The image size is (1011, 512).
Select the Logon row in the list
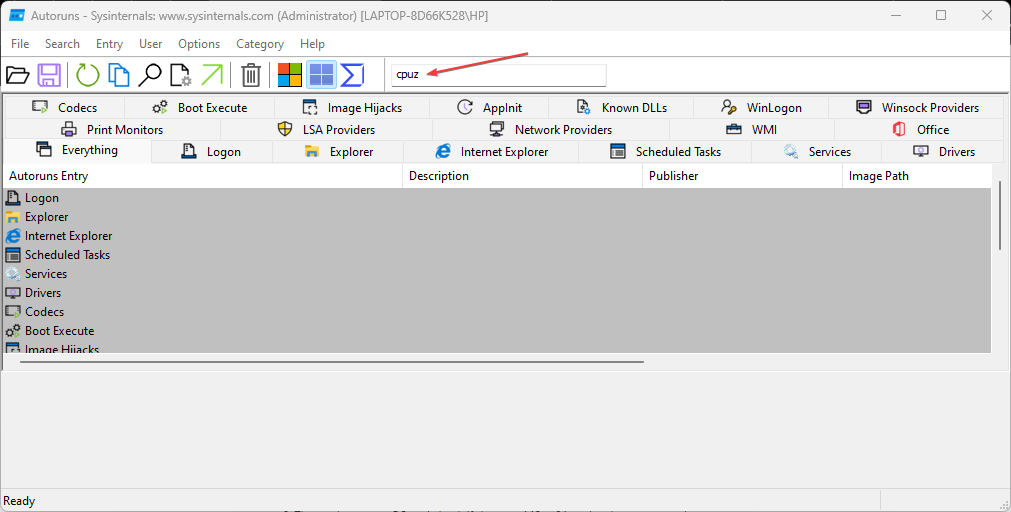coord(497,198)
